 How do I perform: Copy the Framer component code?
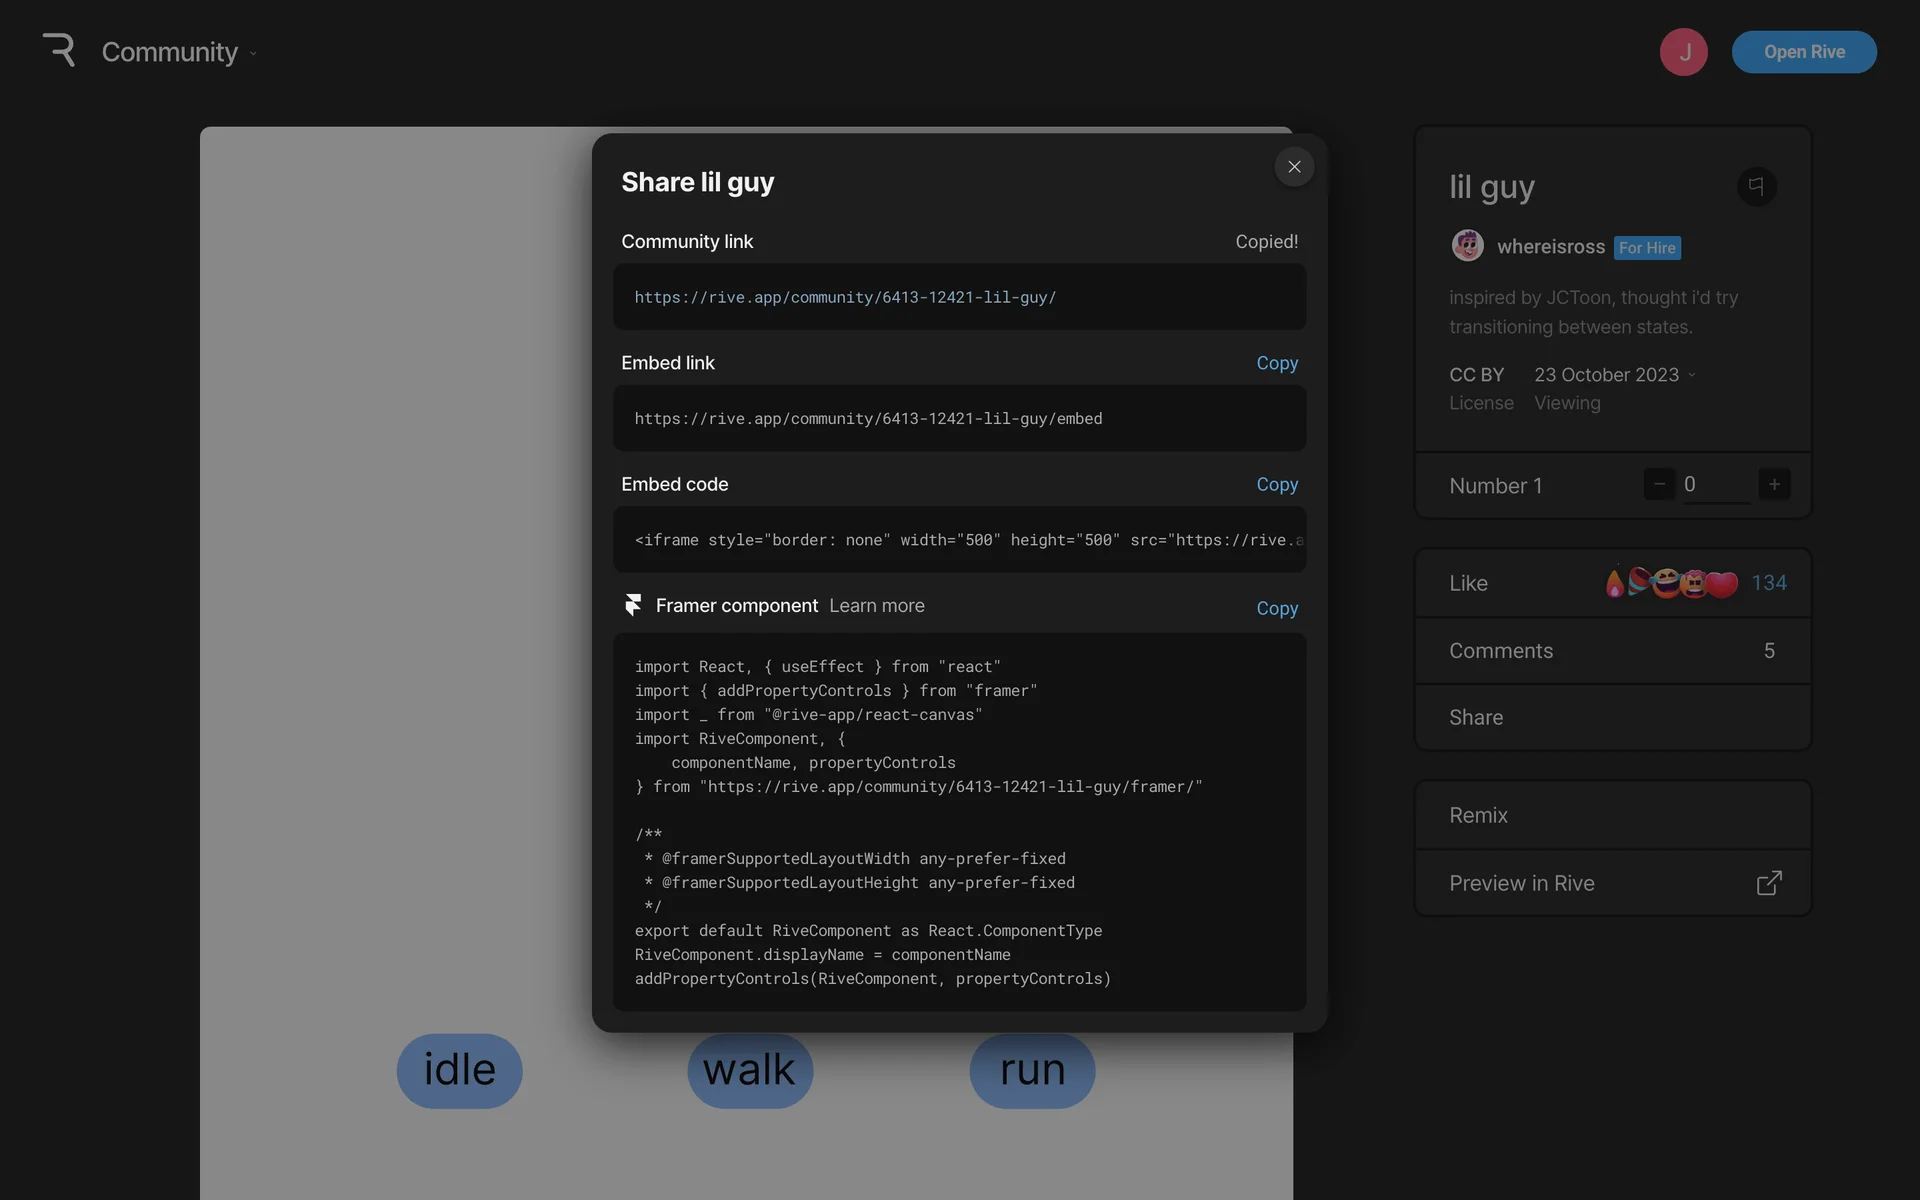(x=1276, y=608)
